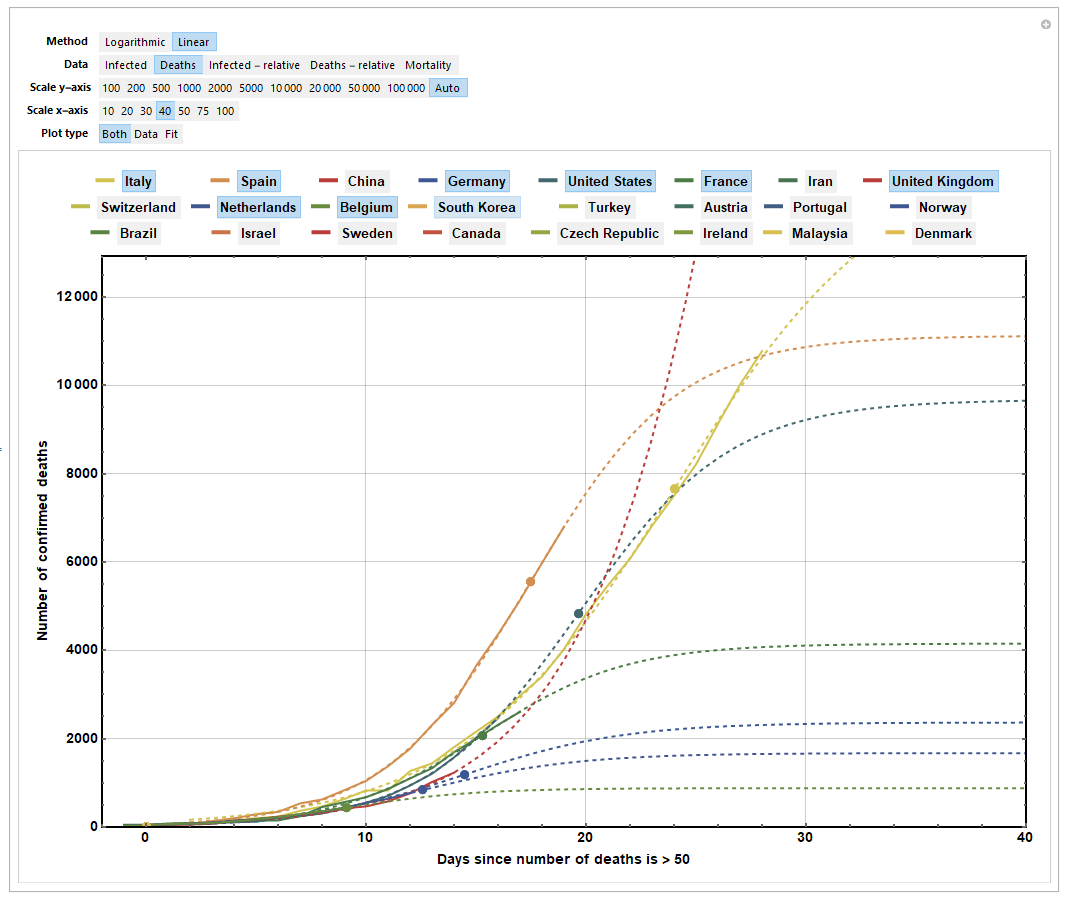Set y-axis scale to Auto
The image size is (1068, 900).
448,88
